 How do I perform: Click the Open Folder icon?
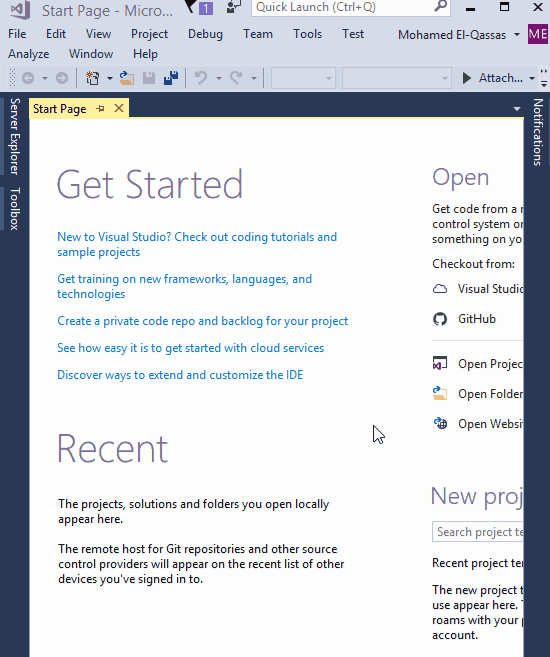pyautogui.click(x=440, y=393)
